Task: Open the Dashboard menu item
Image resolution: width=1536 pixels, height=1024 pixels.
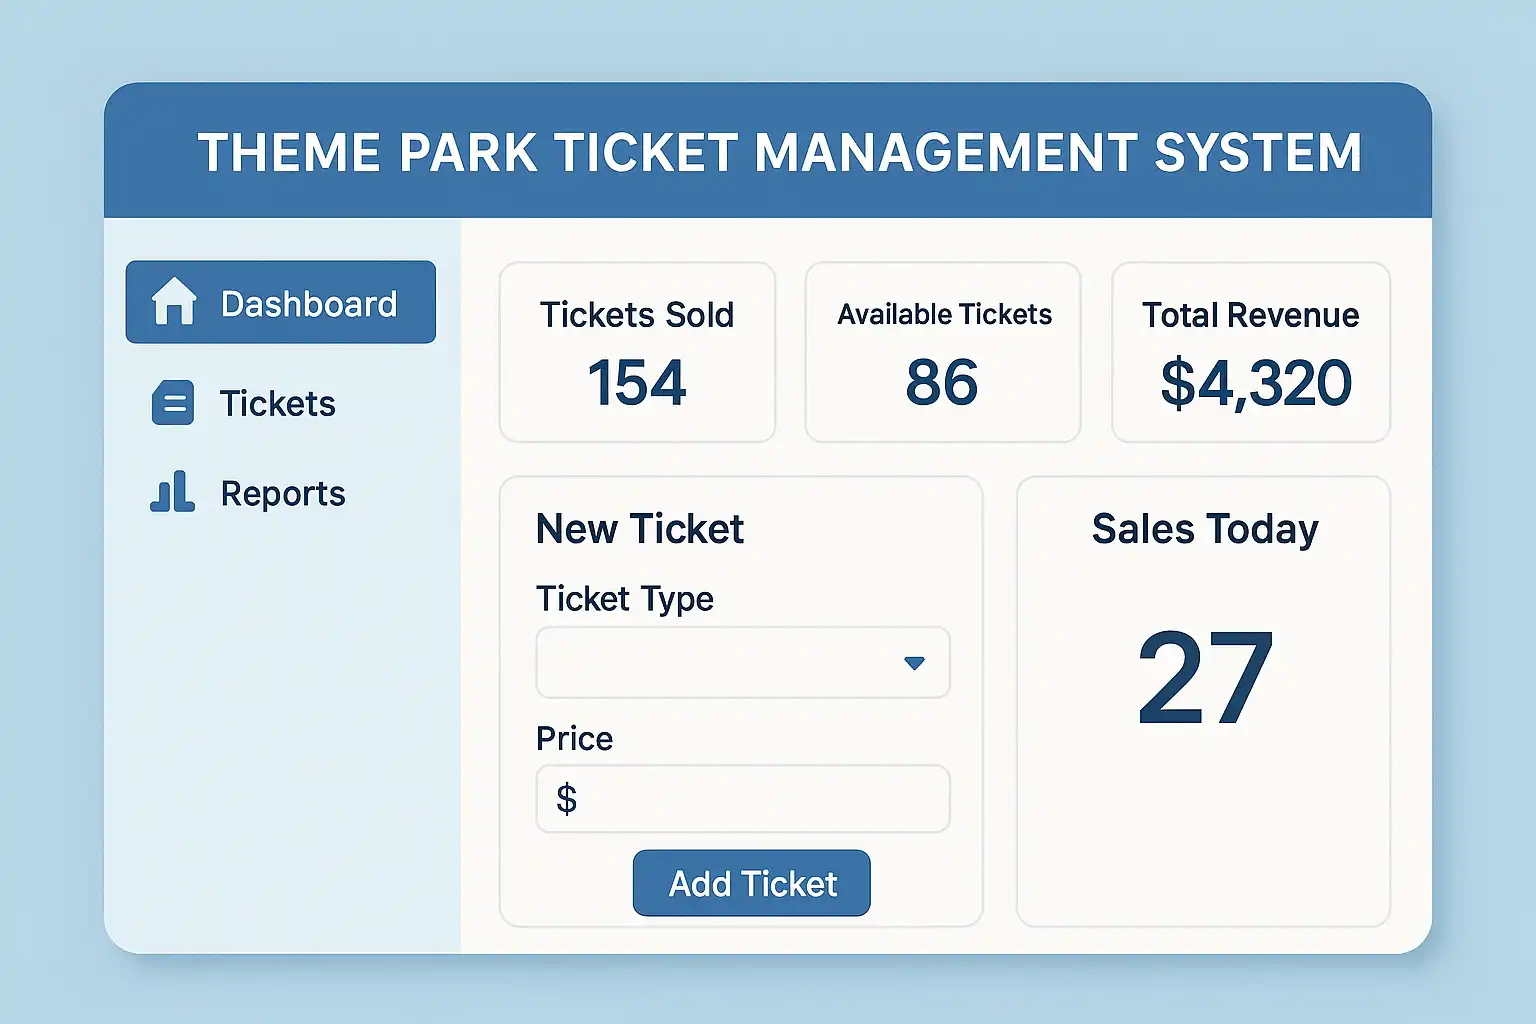Action: pos(281,302)
